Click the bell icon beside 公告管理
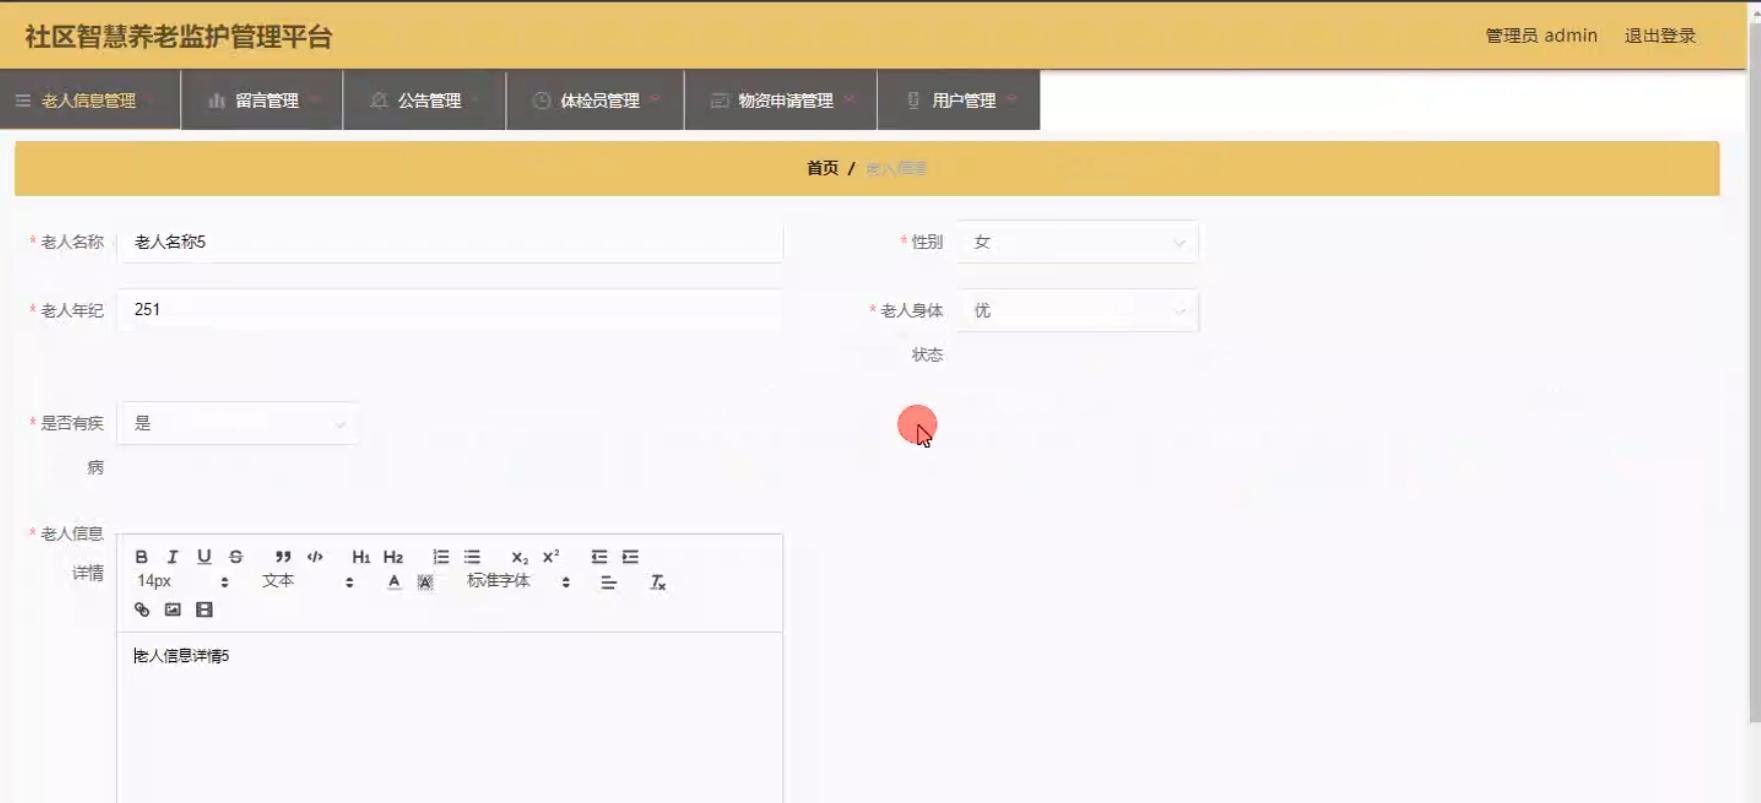Screen dimensions: 1761x803 pos(378,100)
